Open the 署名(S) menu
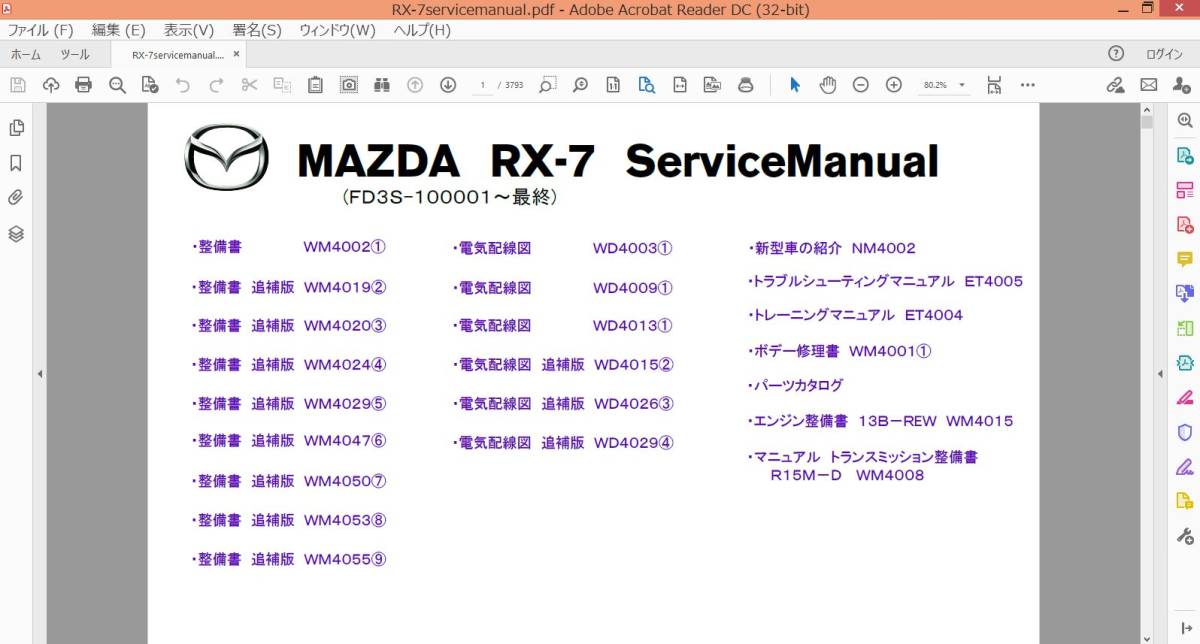This screenshot has height=644, width=1200. 256,30
